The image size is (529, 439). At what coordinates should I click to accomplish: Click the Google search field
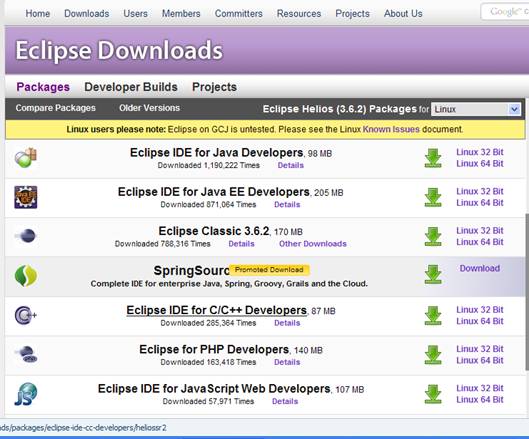click(x=506, y=12)
